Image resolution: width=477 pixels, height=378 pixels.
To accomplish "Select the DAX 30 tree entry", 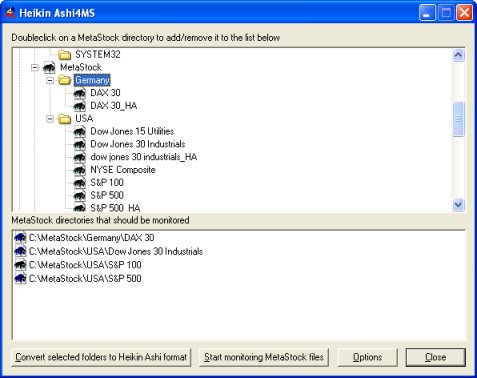I will point(105,93).
